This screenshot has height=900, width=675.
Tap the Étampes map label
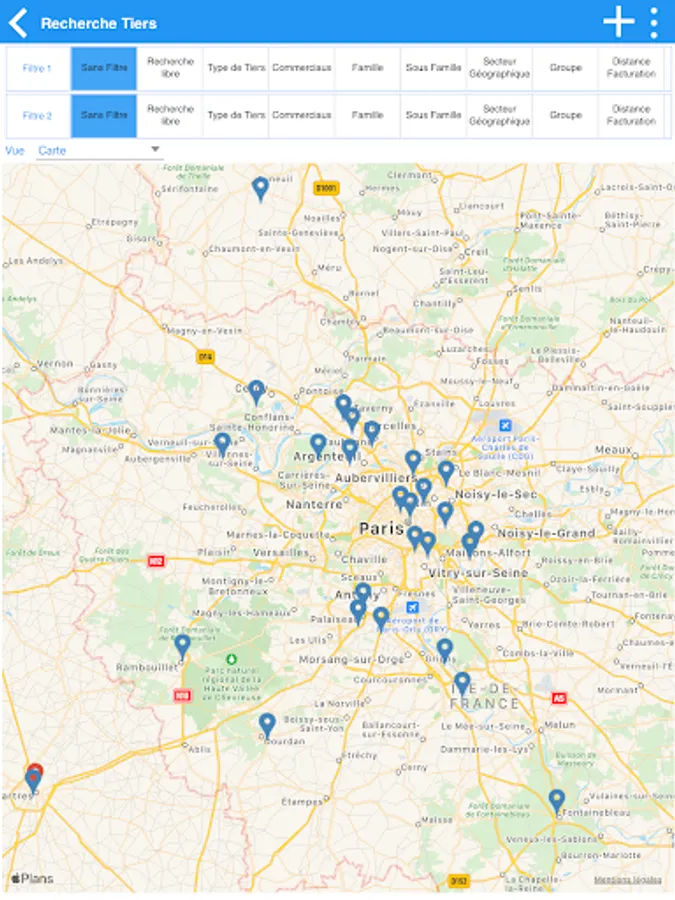click(302, 801)
